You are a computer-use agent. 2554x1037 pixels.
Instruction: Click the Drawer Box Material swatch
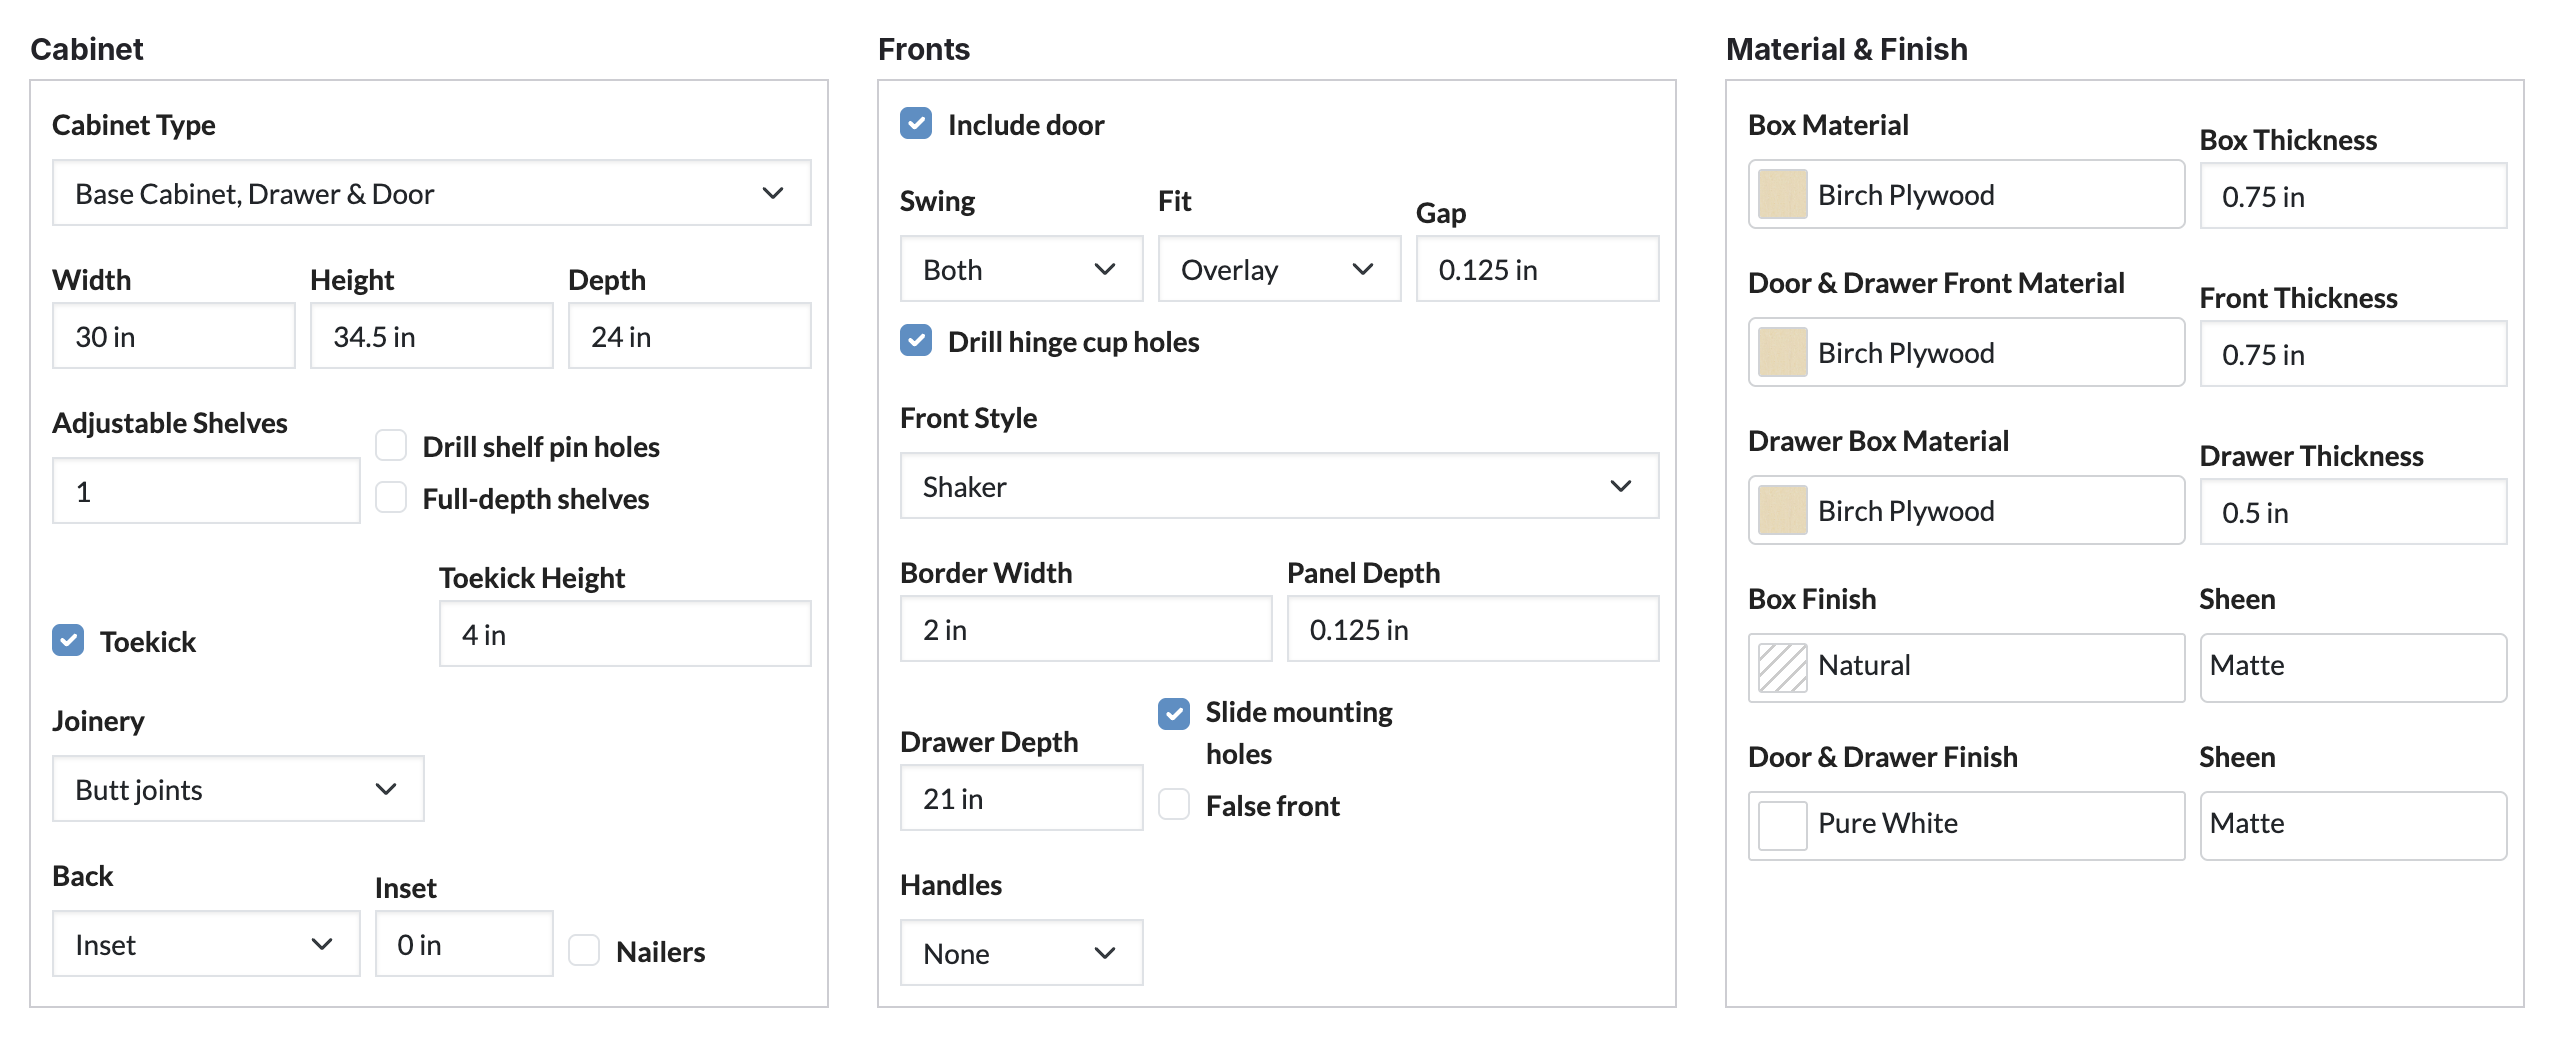click(x=1782, y=510)
